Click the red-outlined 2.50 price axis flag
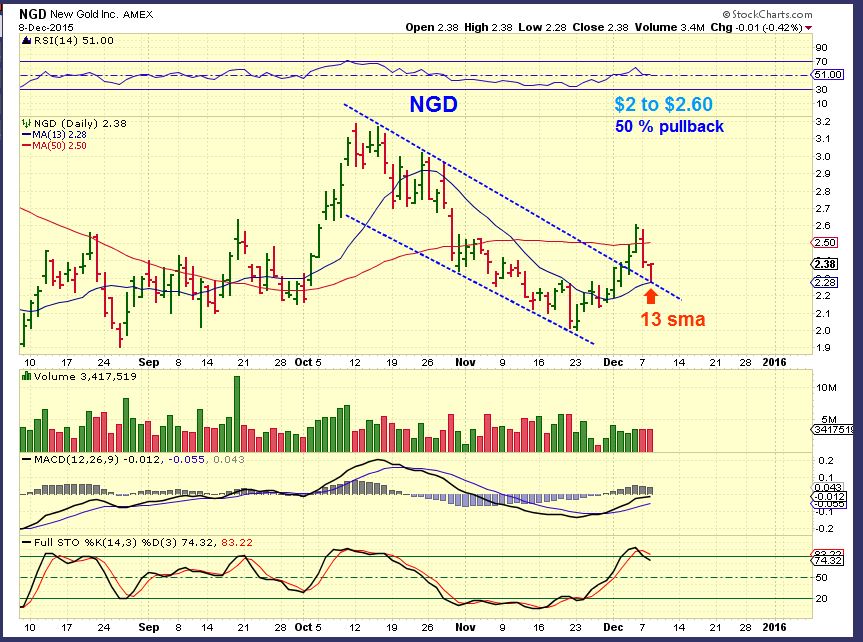Screen dimensions: 863x642 pyautogui.click(x=824, y=242)
